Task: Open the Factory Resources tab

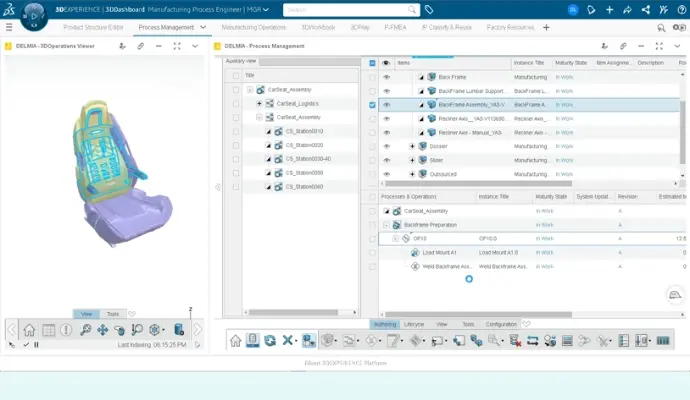Action: click(510, 27)
